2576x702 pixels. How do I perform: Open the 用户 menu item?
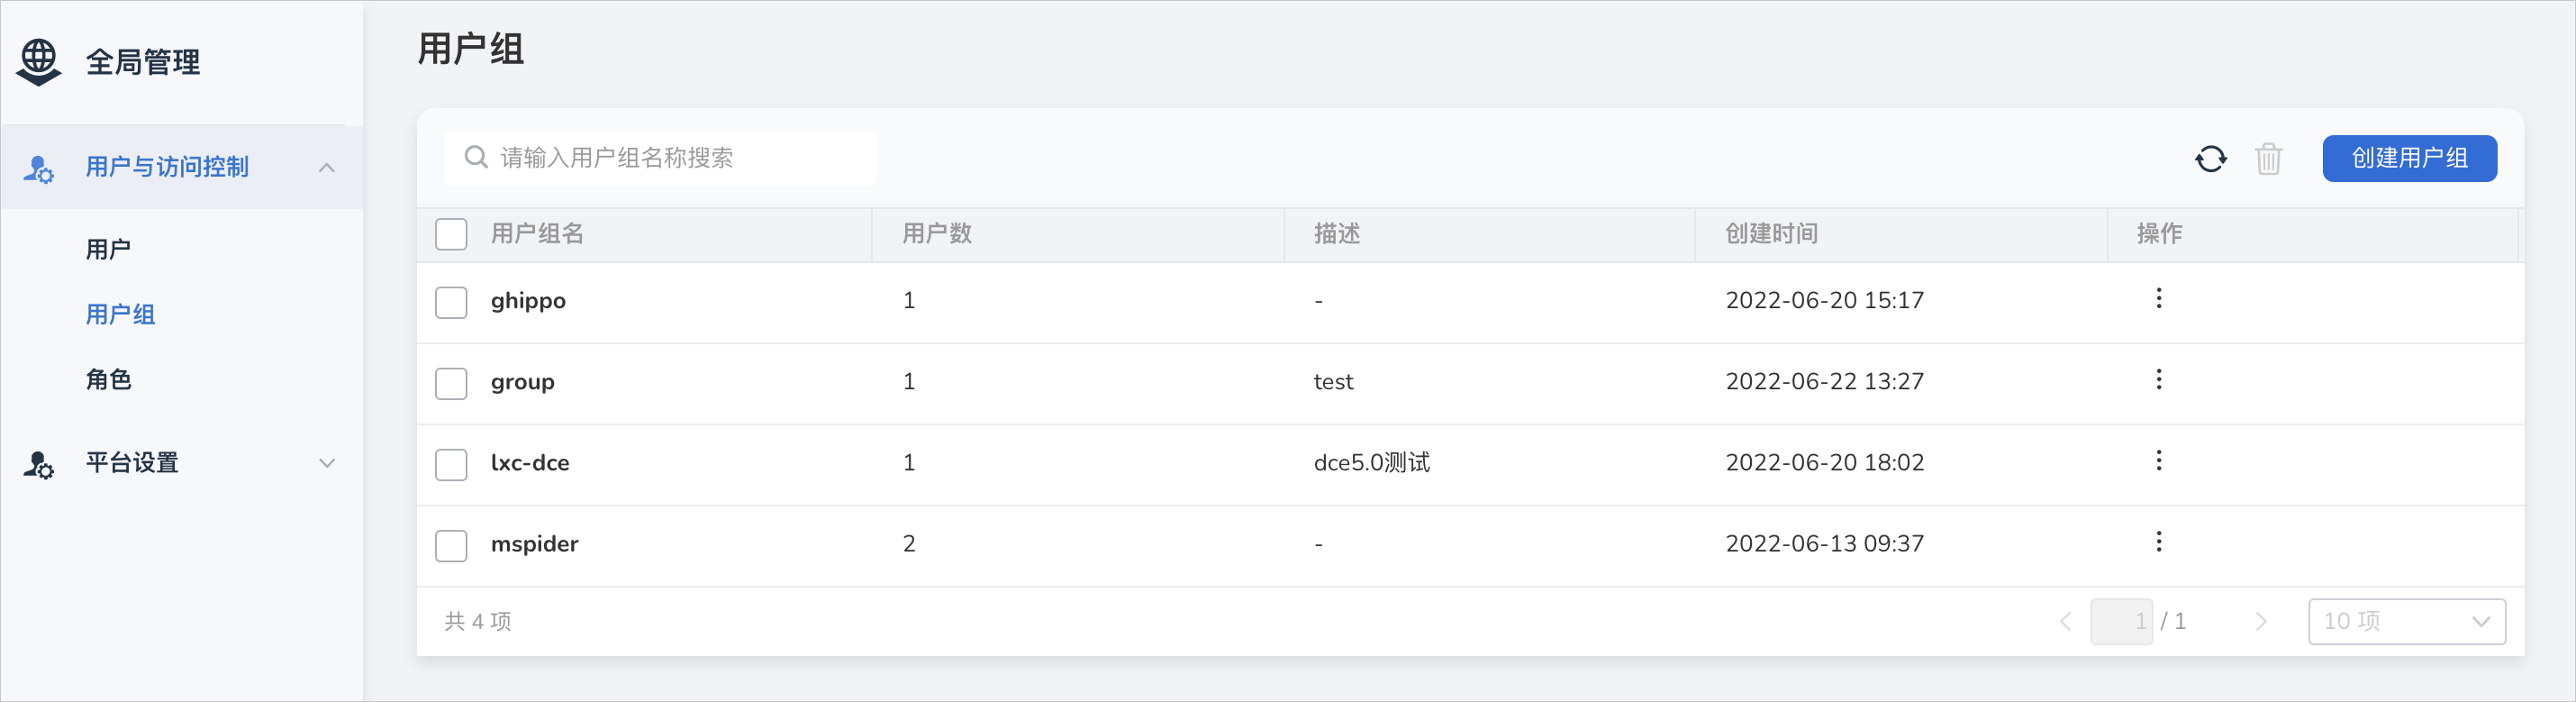click(x=108, y=250)
